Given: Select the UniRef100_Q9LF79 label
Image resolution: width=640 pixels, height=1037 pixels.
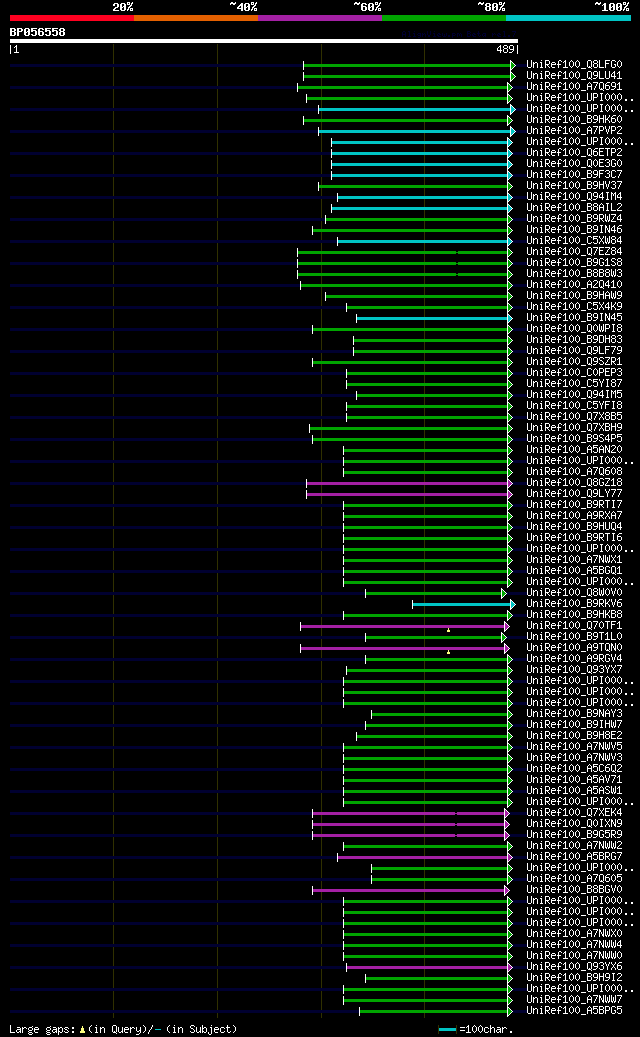Looking at the screenshot, I should point(574,351).
